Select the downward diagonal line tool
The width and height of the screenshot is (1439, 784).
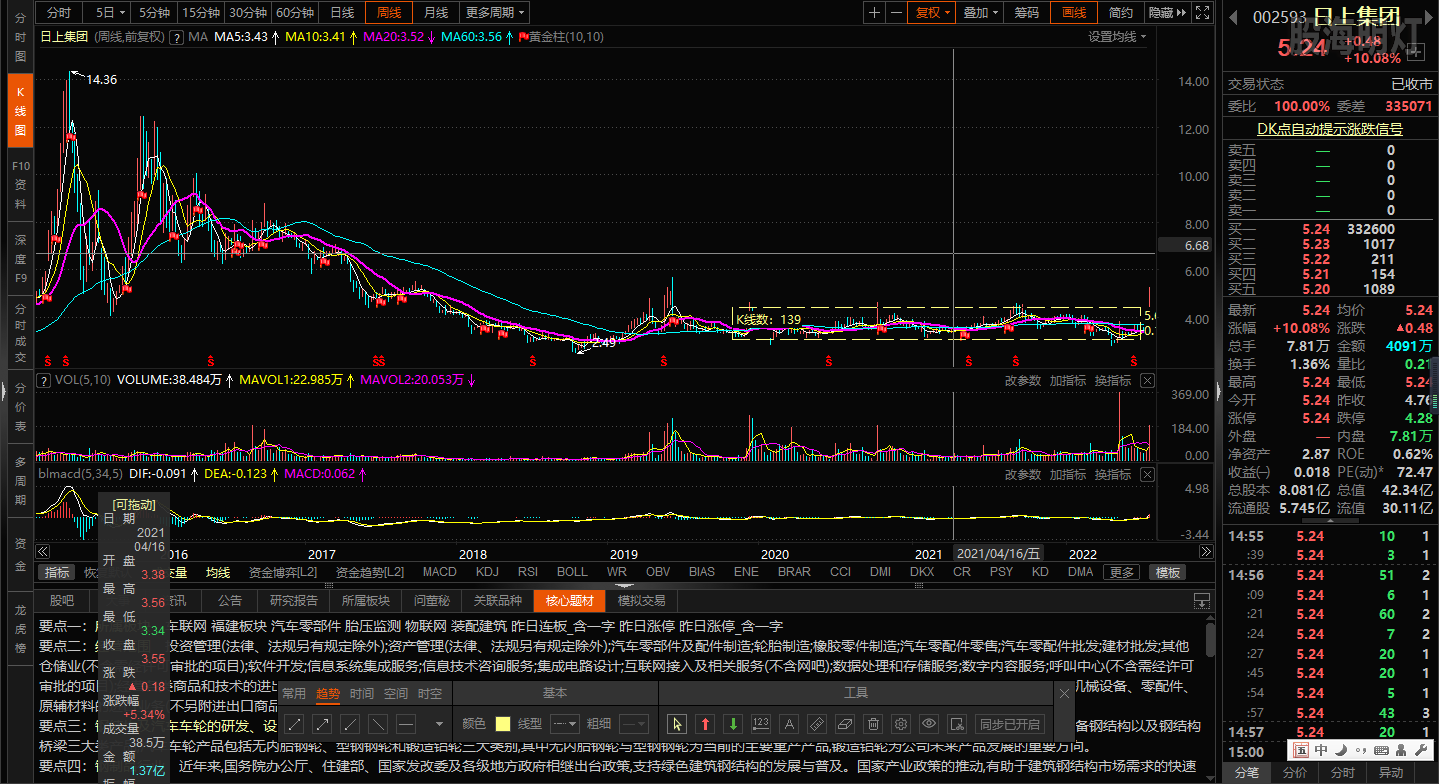(378, 723)
